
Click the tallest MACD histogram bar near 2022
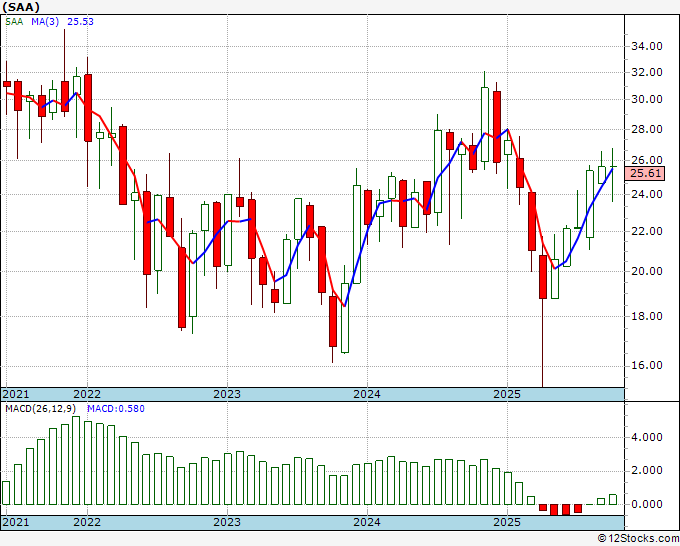click(x=76, y=461)
